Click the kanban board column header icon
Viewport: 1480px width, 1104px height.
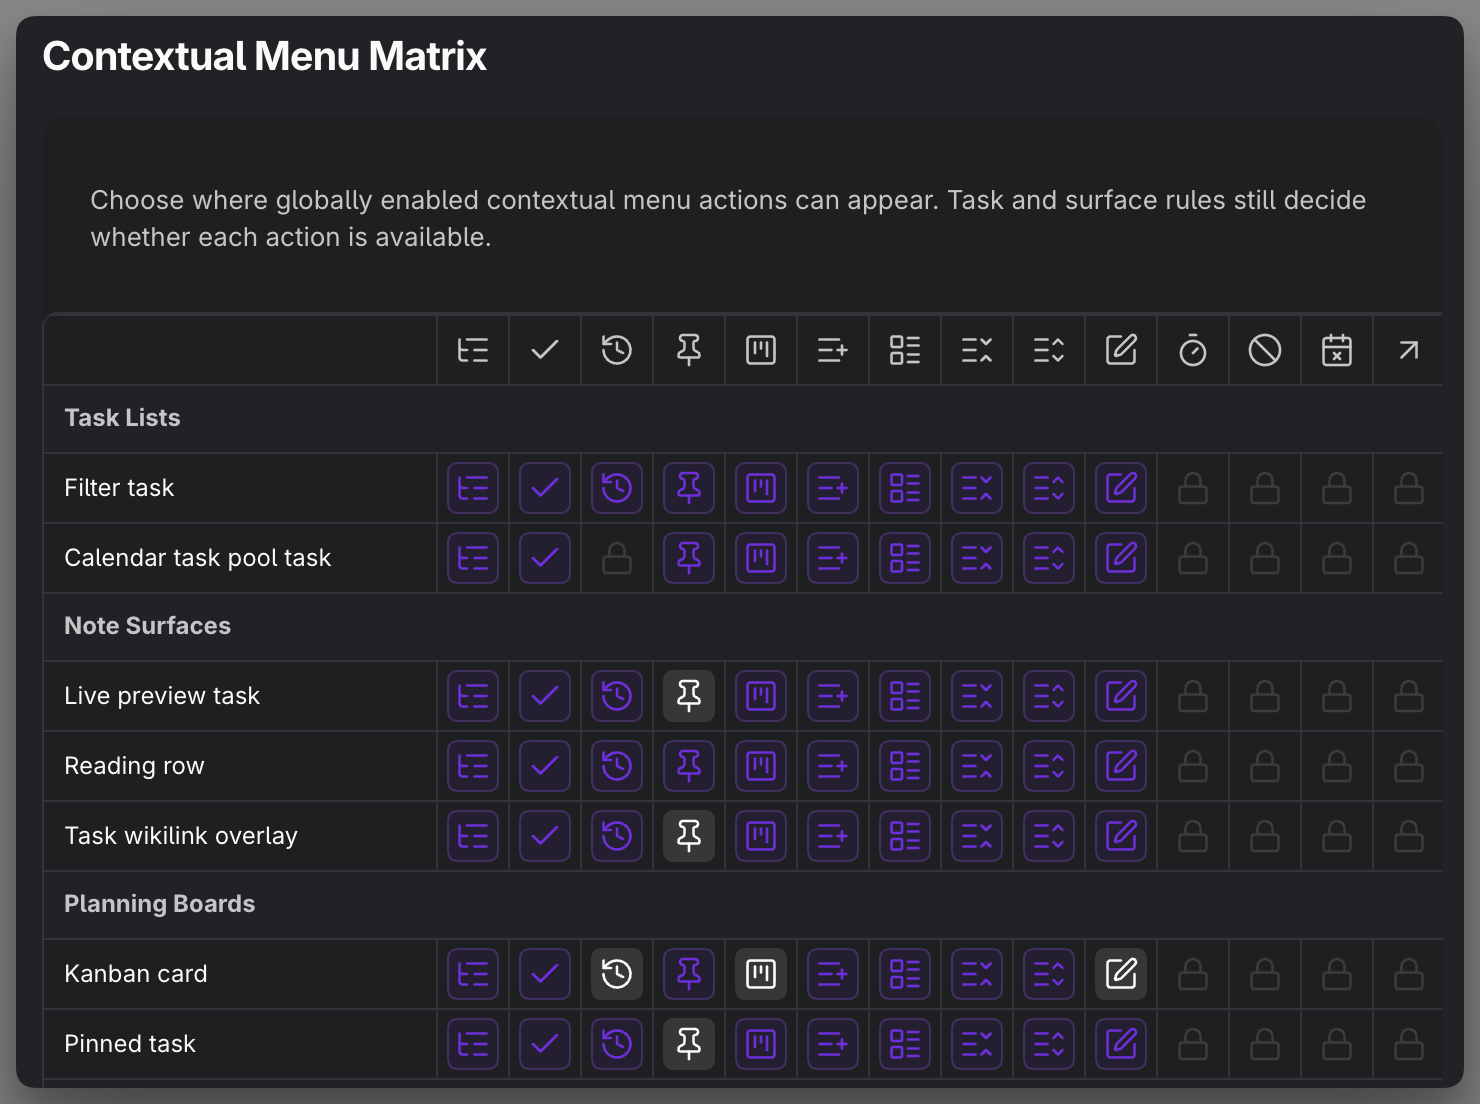(x=761, y=350)
